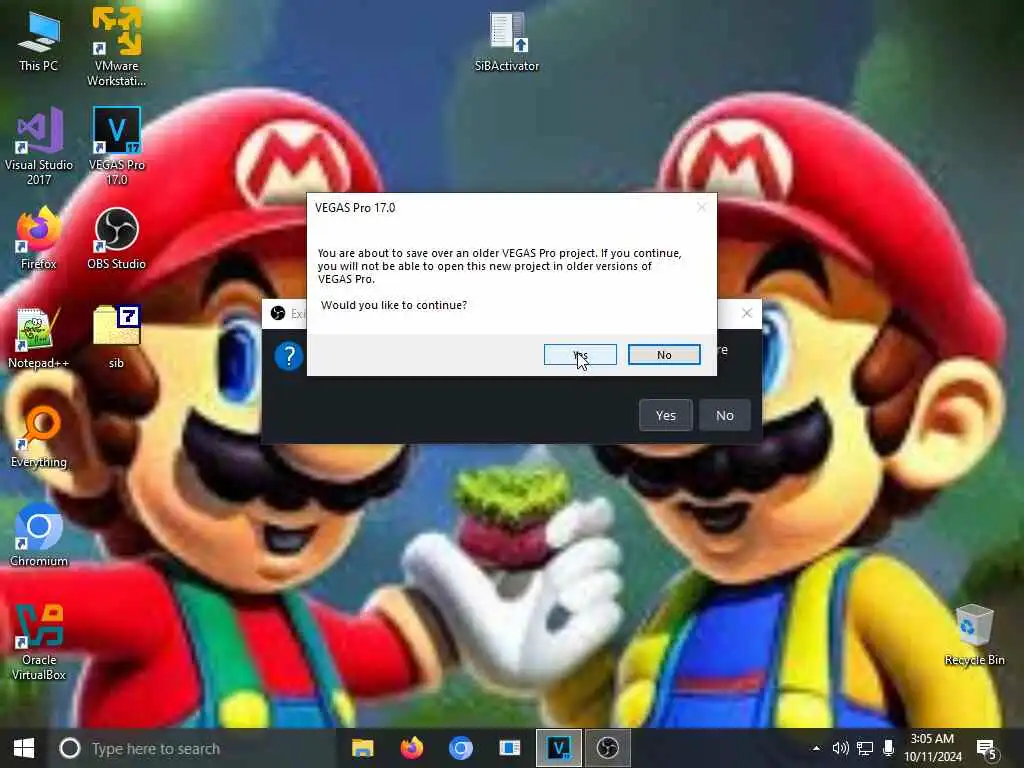
Task: Close the VEGAS Pro 17.0 message box
Action: [701, 207]
